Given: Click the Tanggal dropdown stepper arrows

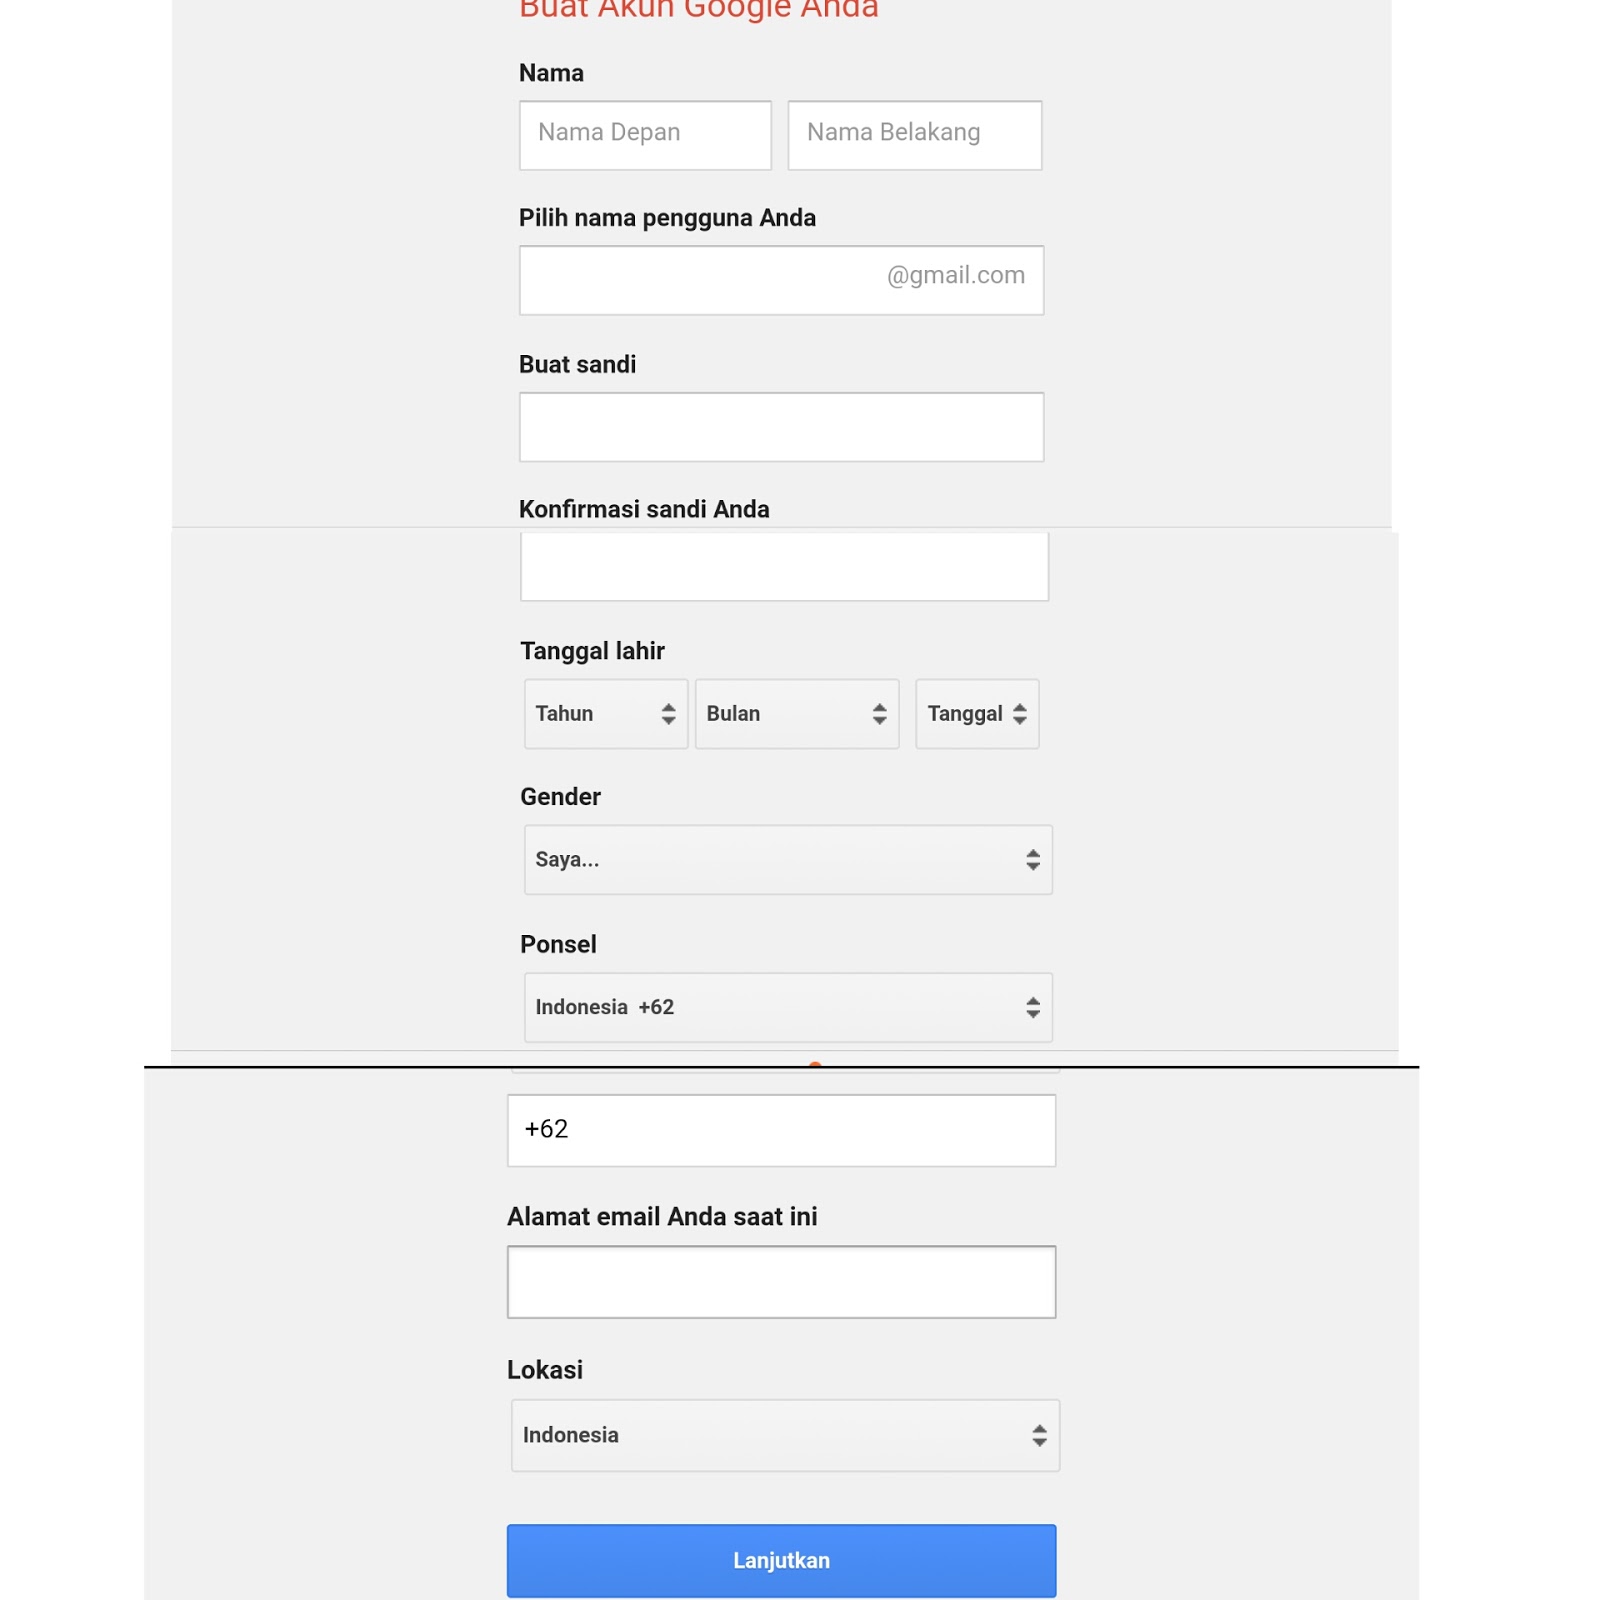Looking at the screenshot, I should click(1020, 713).
